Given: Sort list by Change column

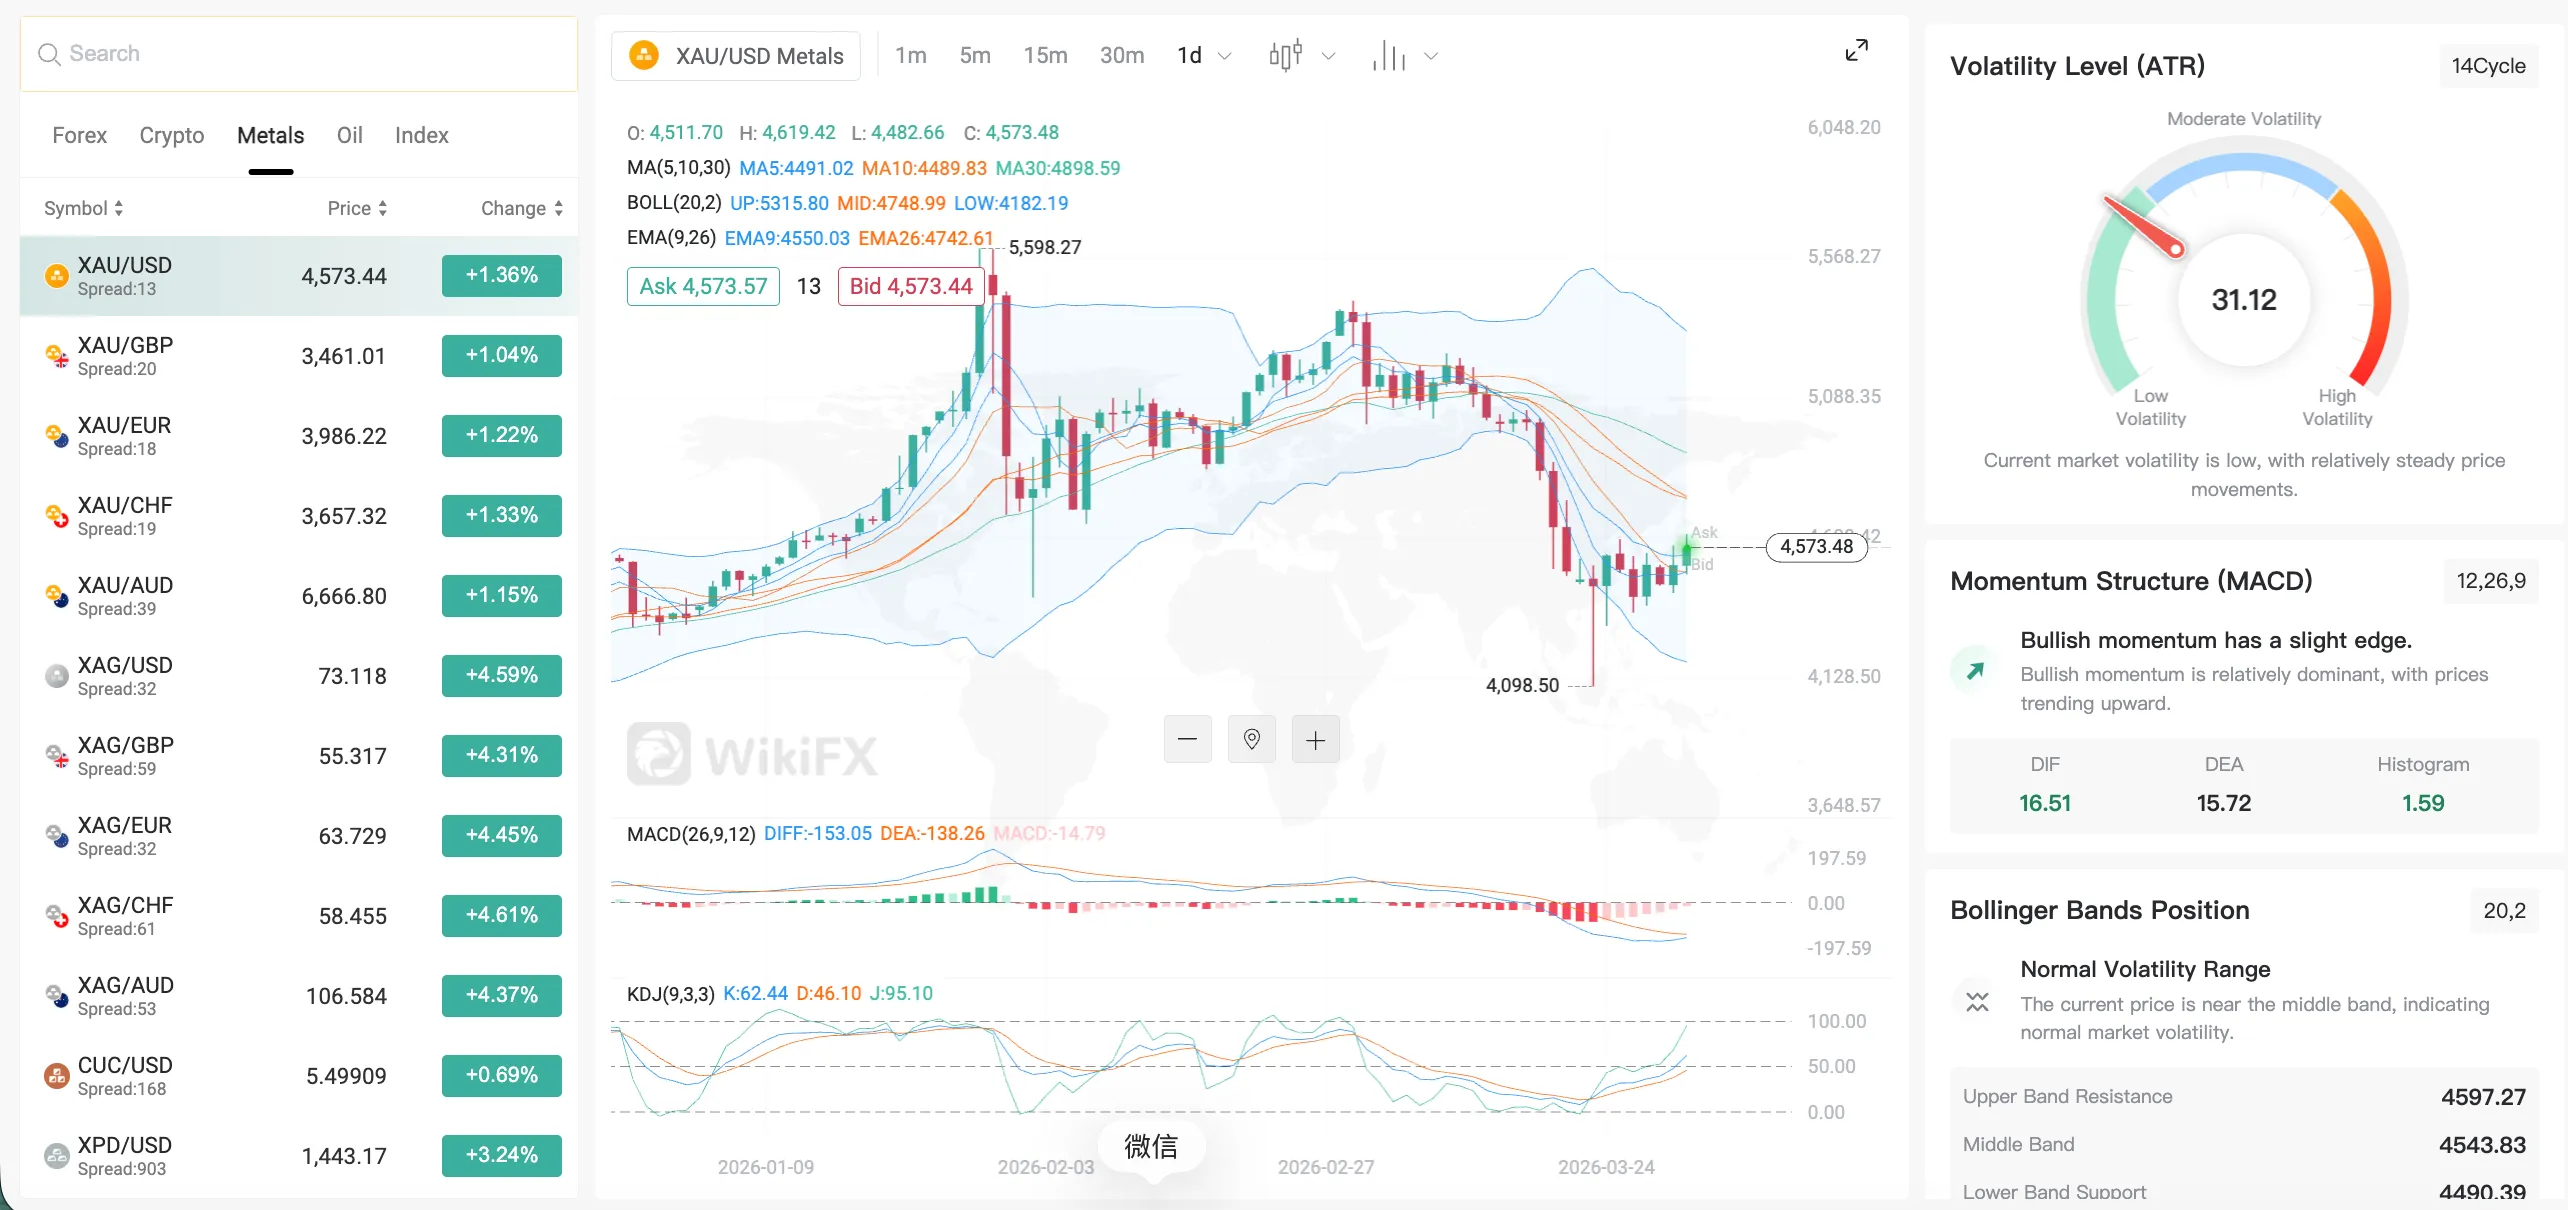Looking at the screenshot, I should [x=522, y=208].
